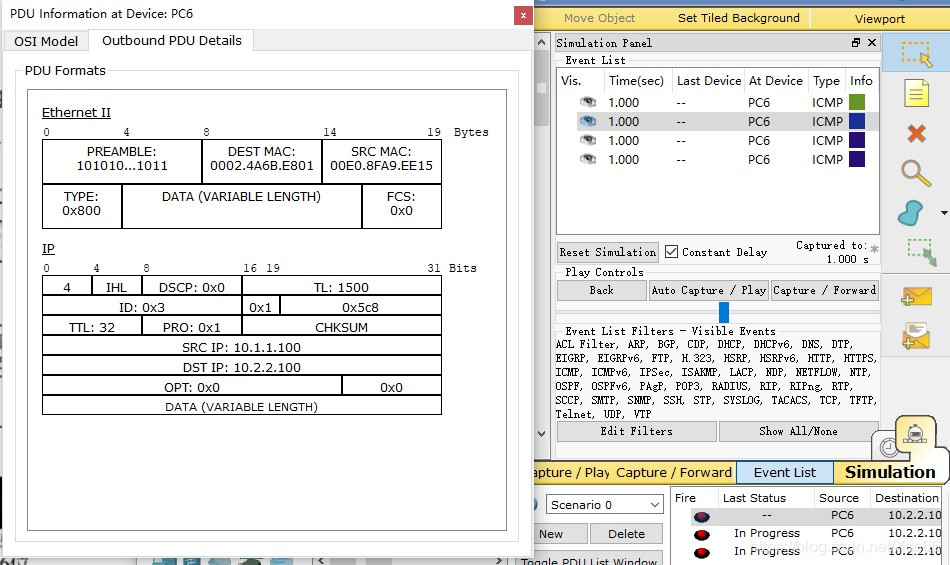Undock the Simulation Panel
Image resolution: width=950 pixels, height=565 pixels.
[855, 42]
